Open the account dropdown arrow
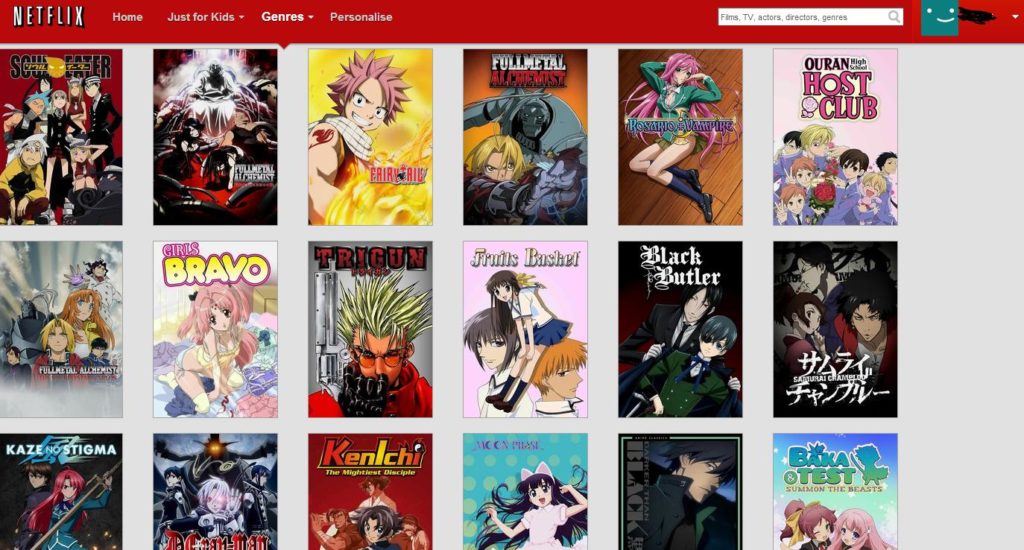The image size is (1024, 550). (1016, 17)
